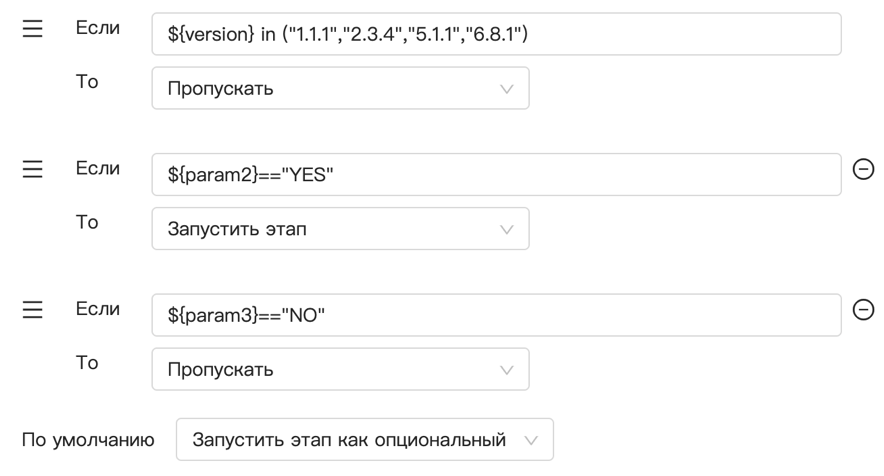Click the Если label of the param3 rule

coord(98,310)
